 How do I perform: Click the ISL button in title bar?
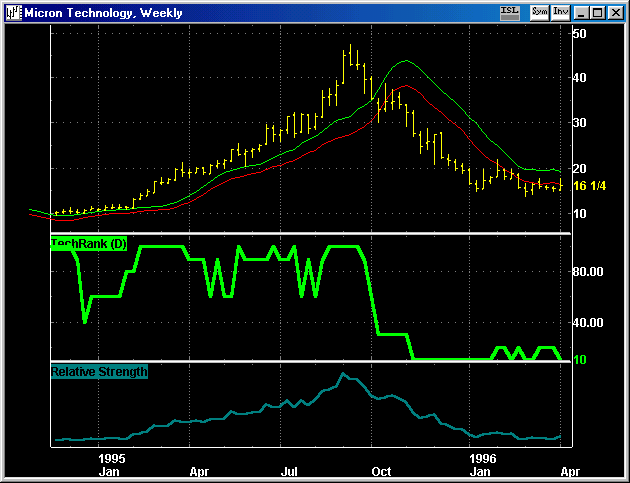click(x=510, y=12)
